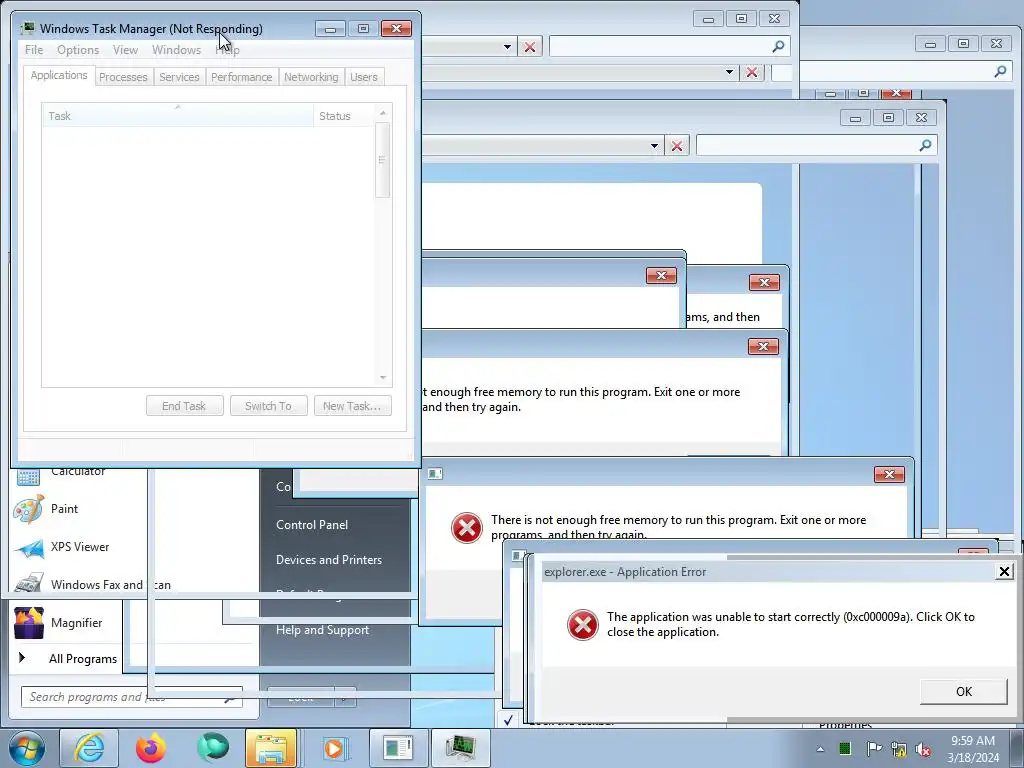
Task: Open Windows menu in Task Manager
Action: tap(176, 50)
